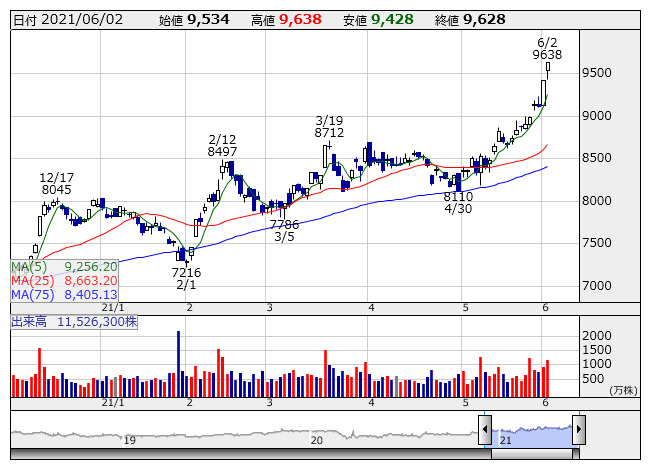653x470 pixels.
Task: Click the 2/12 8497 peak label
Action: (x=222, y=145)
